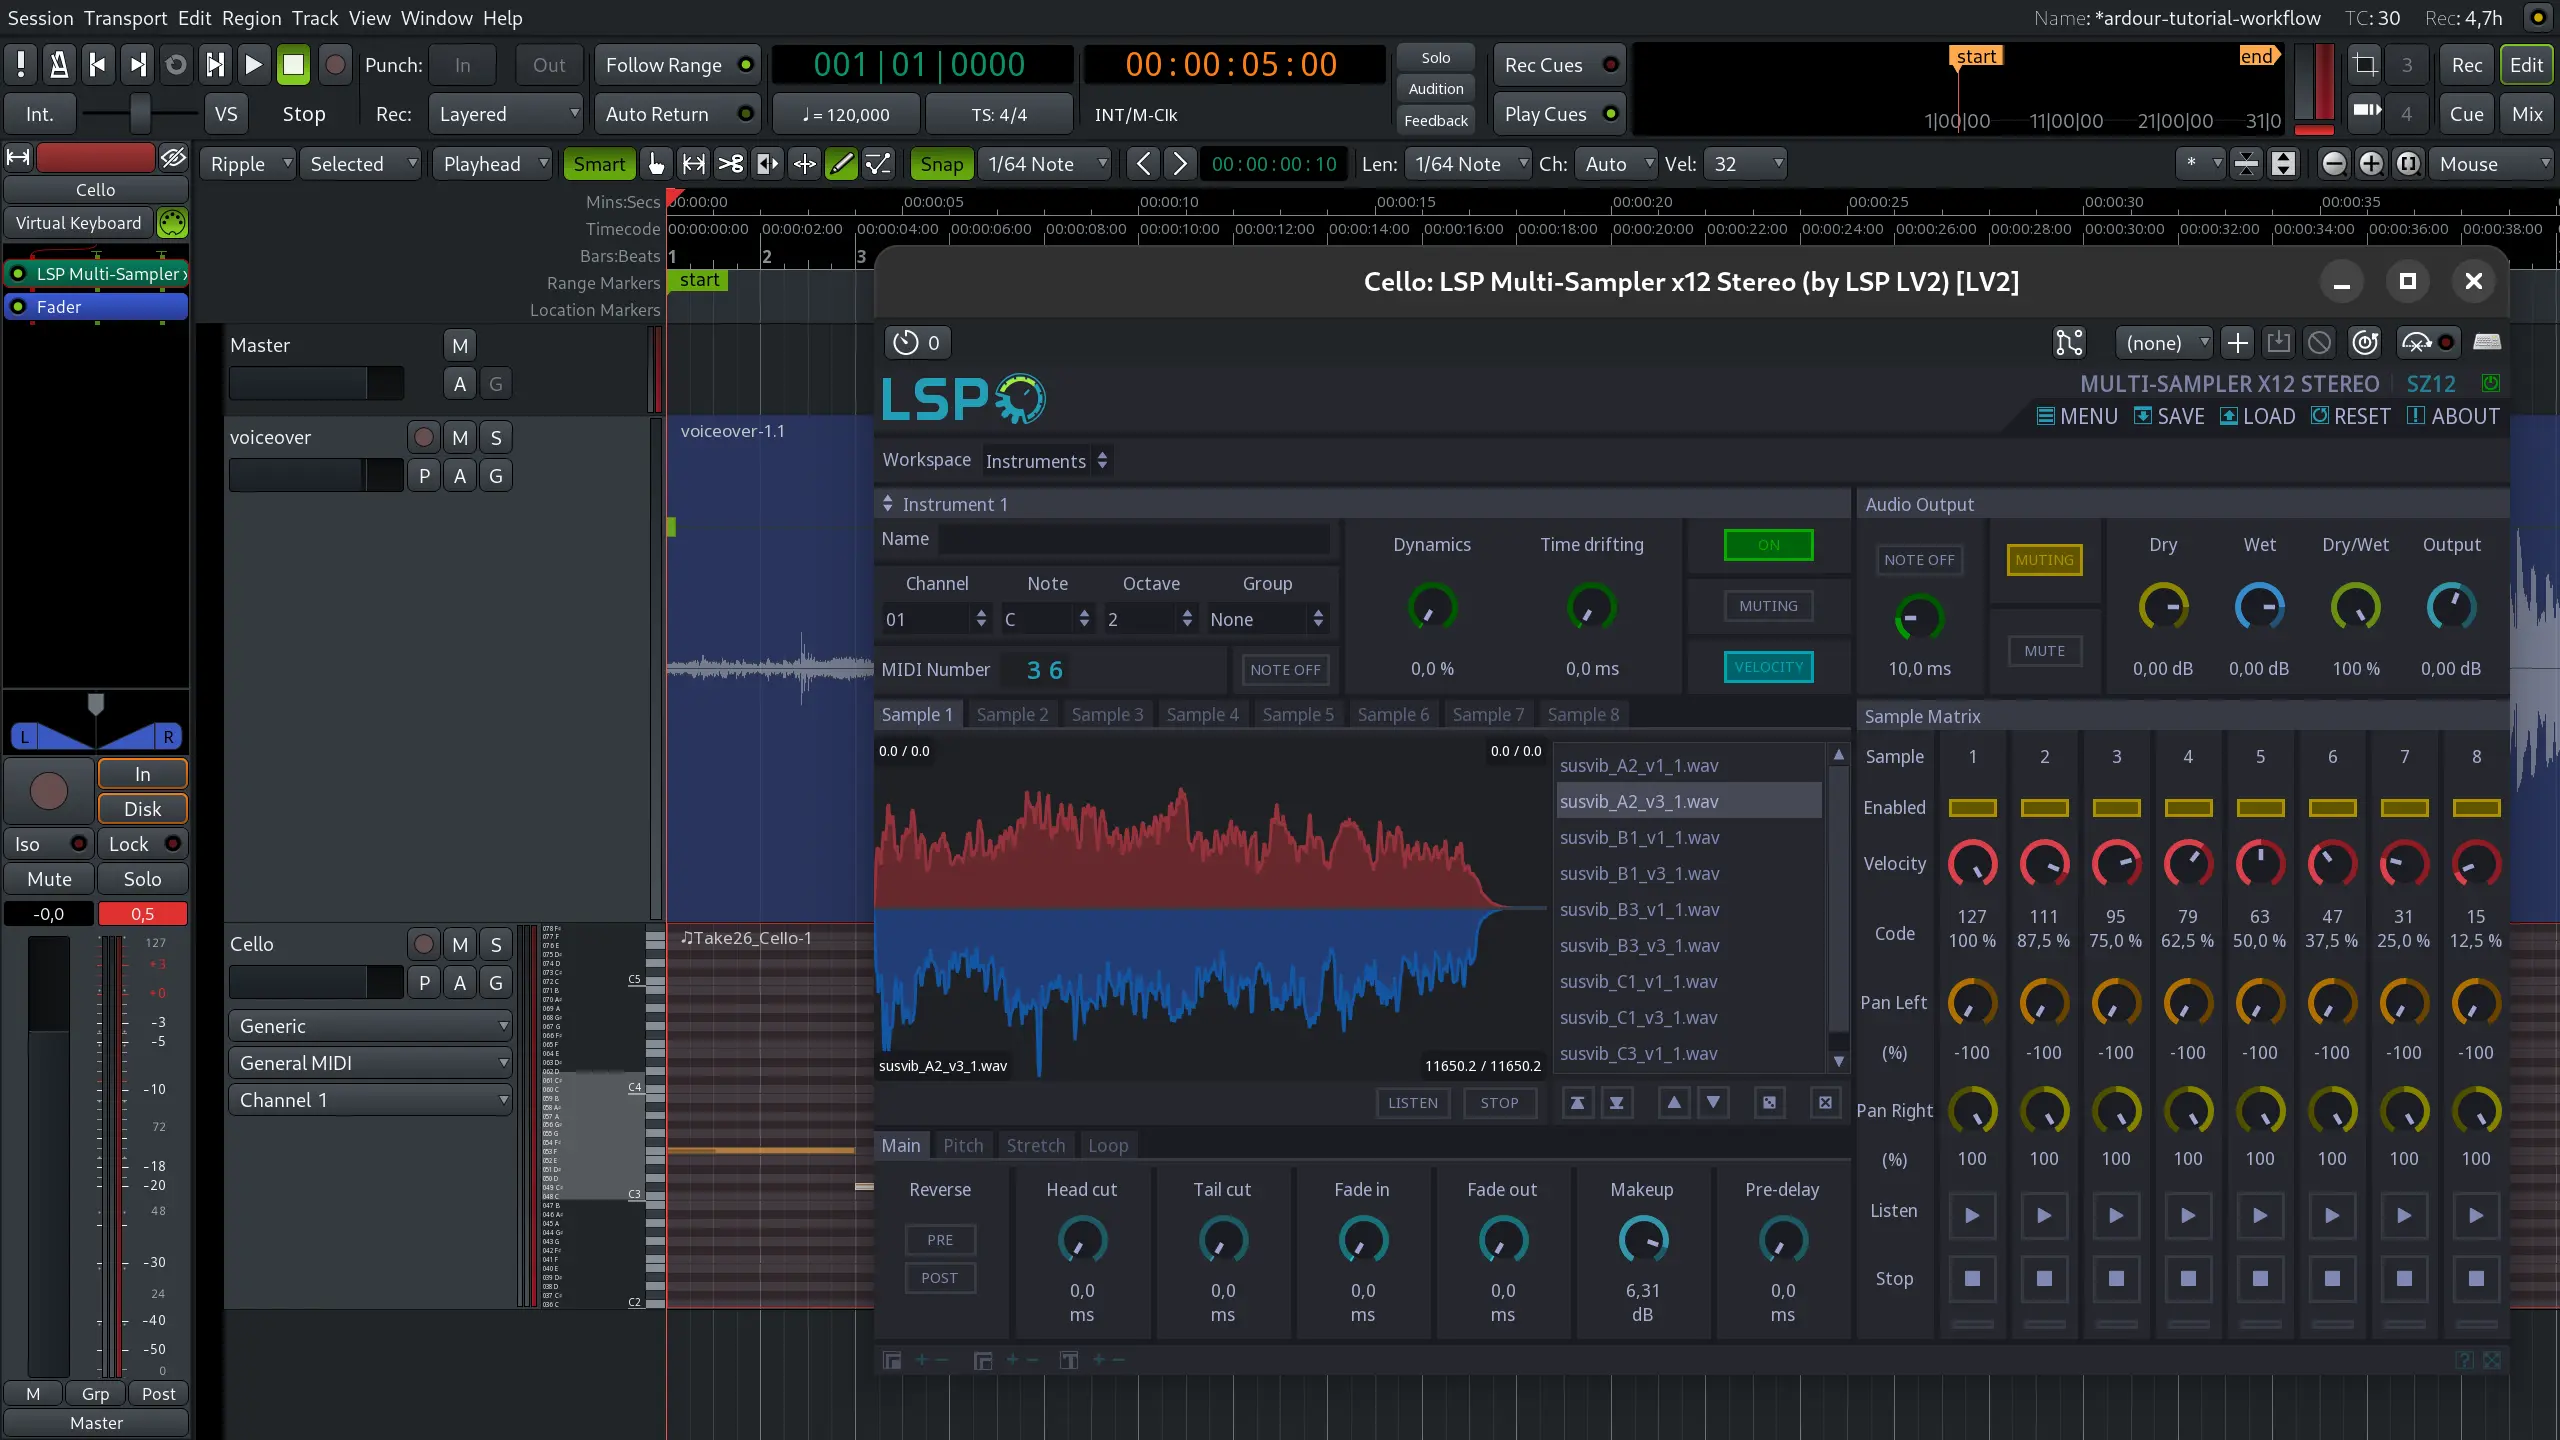Open Workspace Instruments selector

tap(1046, 461)
